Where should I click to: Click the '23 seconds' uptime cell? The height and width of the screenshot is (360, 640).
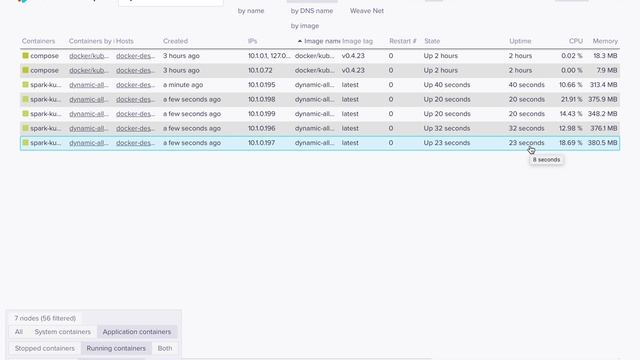pyautogui.click(x=527, y=143)
